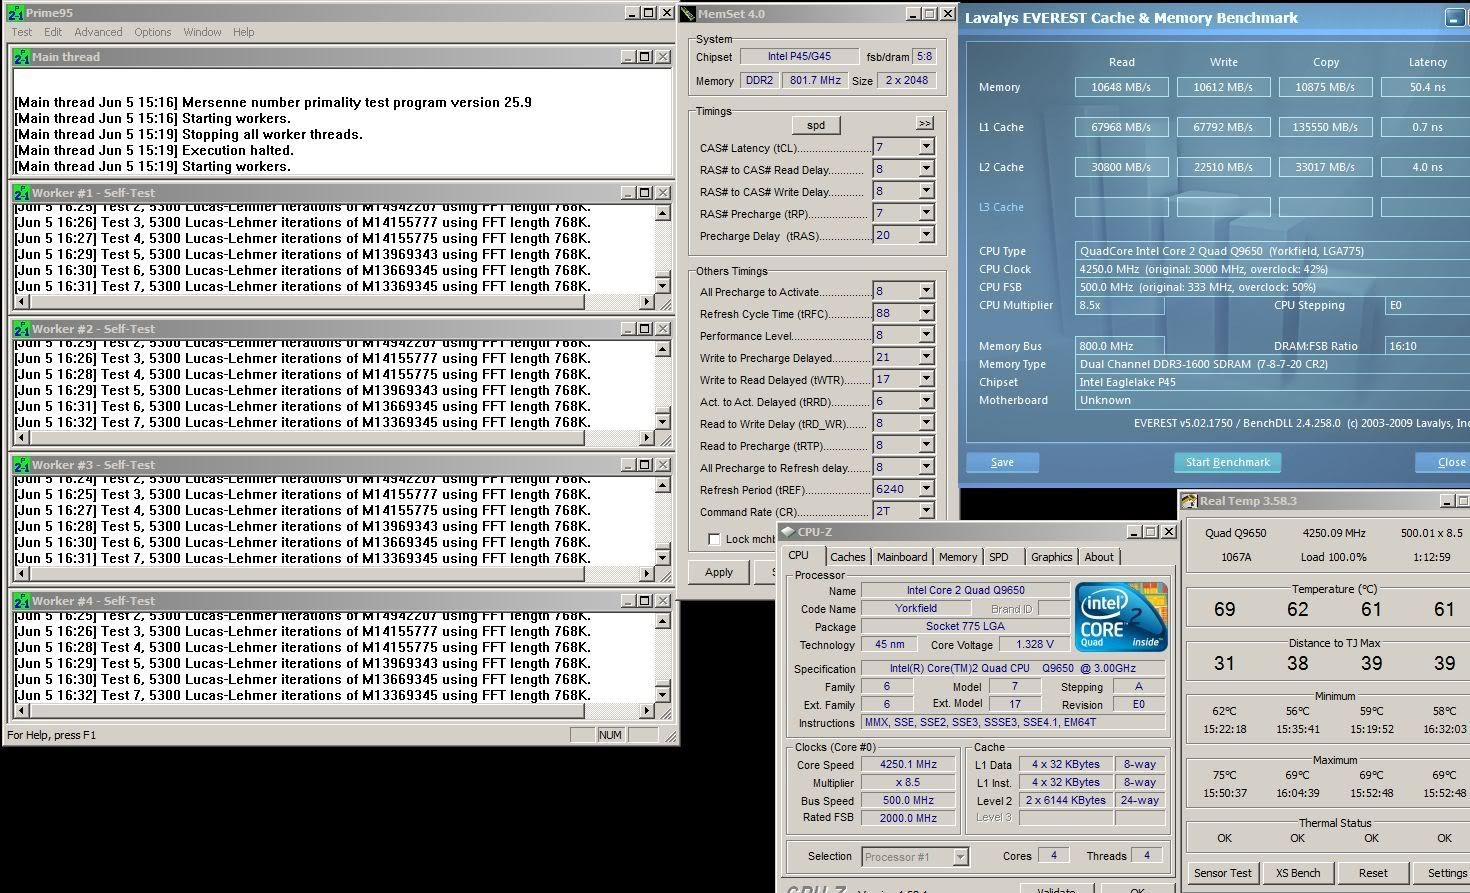1470x893 pixels.
Task: Maximize the Worker #1 child window
Action: pos(645,193)
